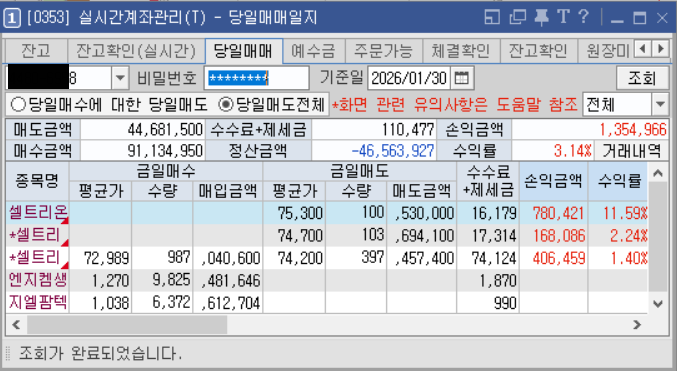Open the 예수금 tab

[x=313, y=51]
